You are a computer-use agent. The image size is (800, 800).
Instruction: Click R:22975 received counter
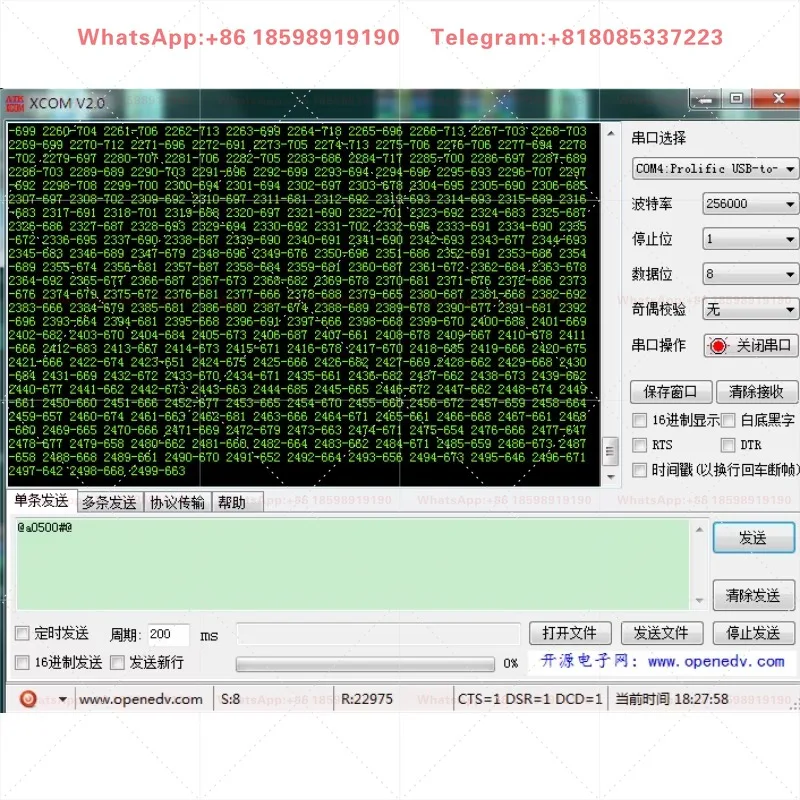click(367, 699)
